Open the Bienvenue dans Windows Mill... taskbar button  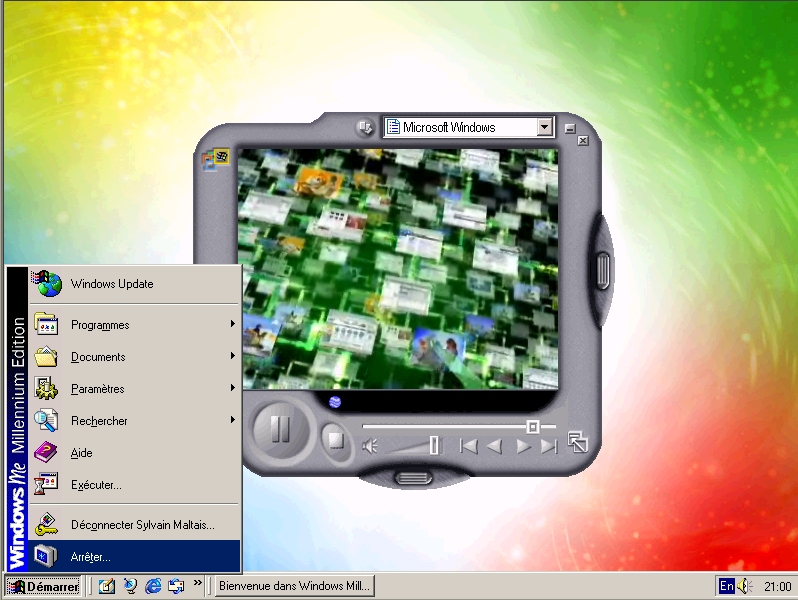click(x=294, y=586)
